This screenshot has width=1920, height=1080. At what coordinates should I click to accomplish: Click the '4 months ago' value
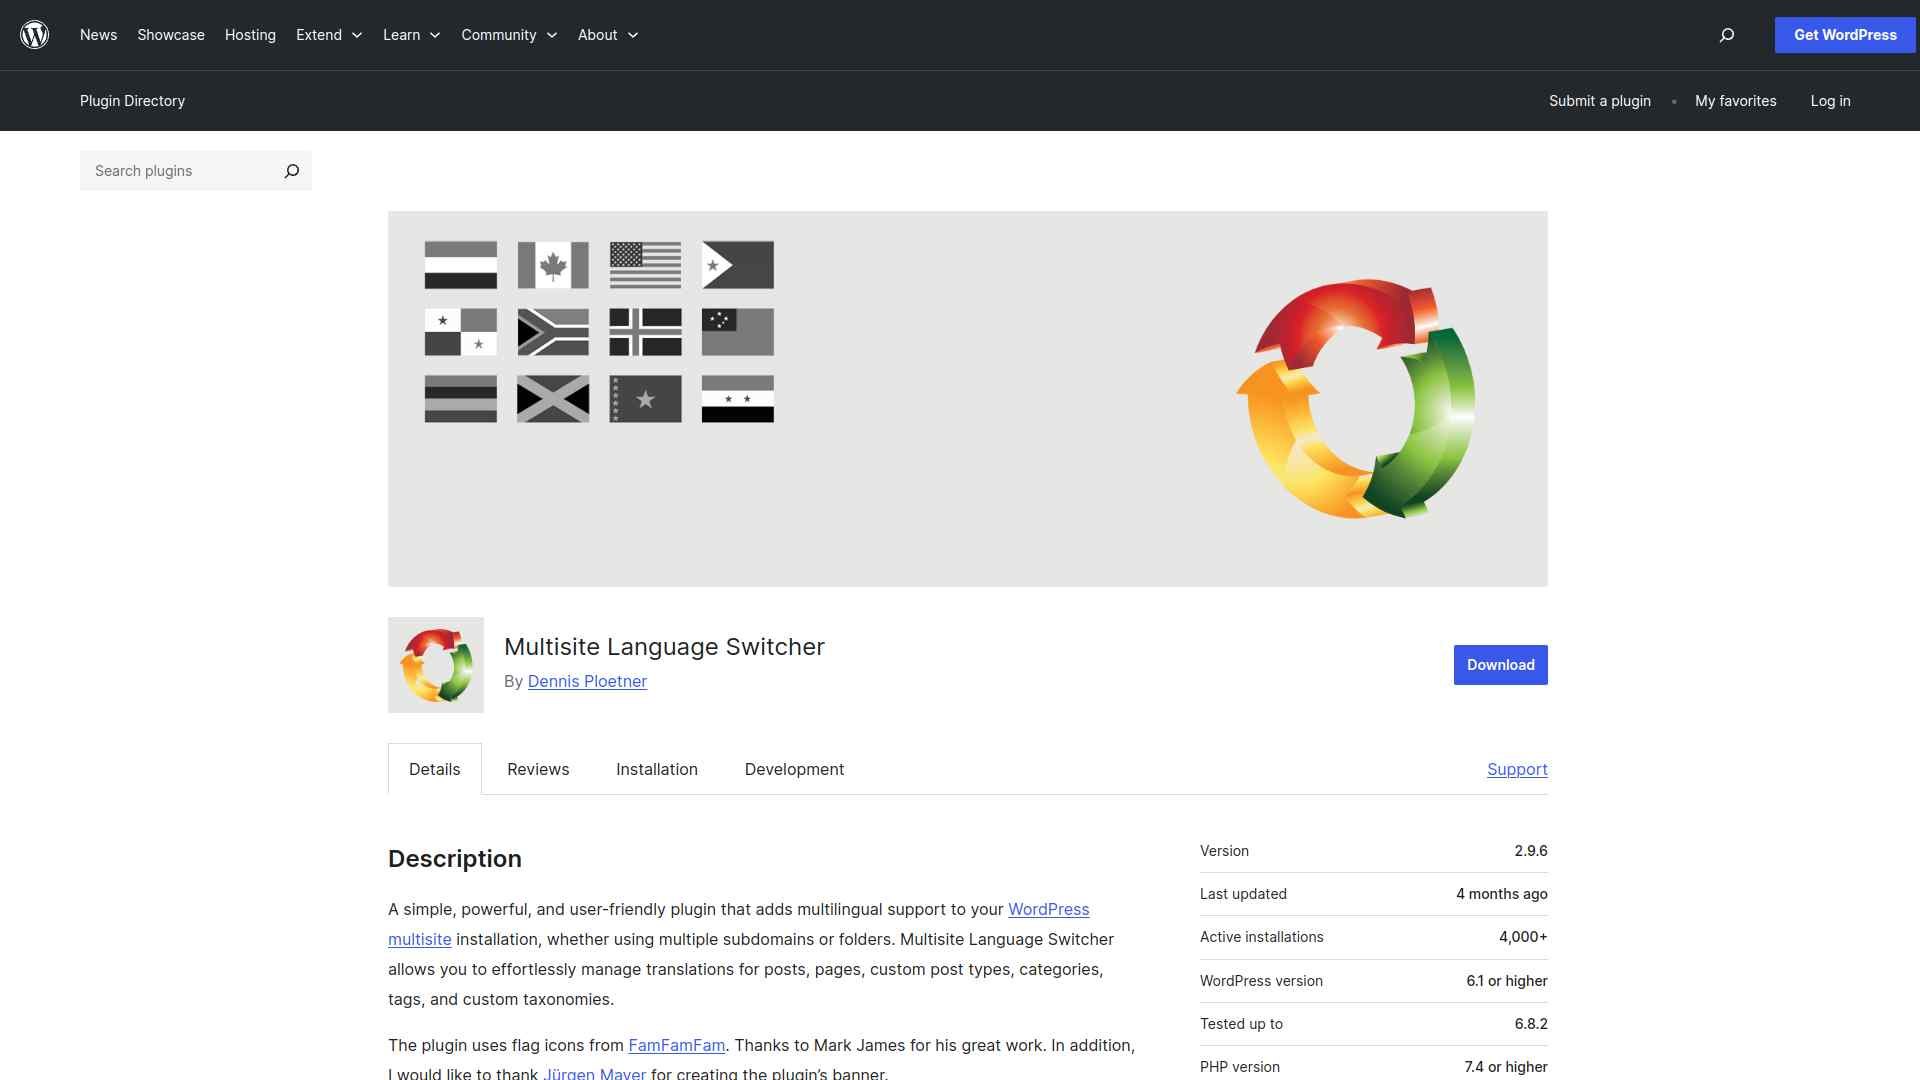pos(1501,894)
